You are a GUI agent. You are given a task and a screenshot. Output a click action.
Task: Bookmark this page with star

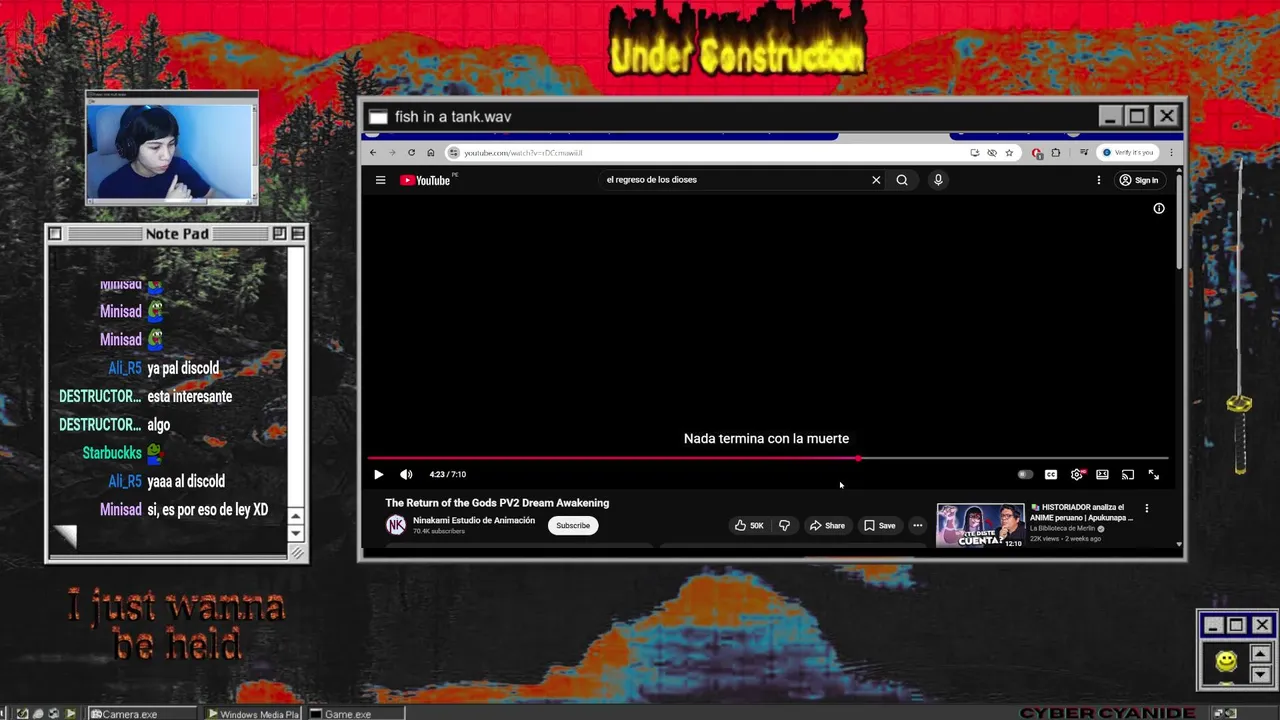pos(1009,153)
